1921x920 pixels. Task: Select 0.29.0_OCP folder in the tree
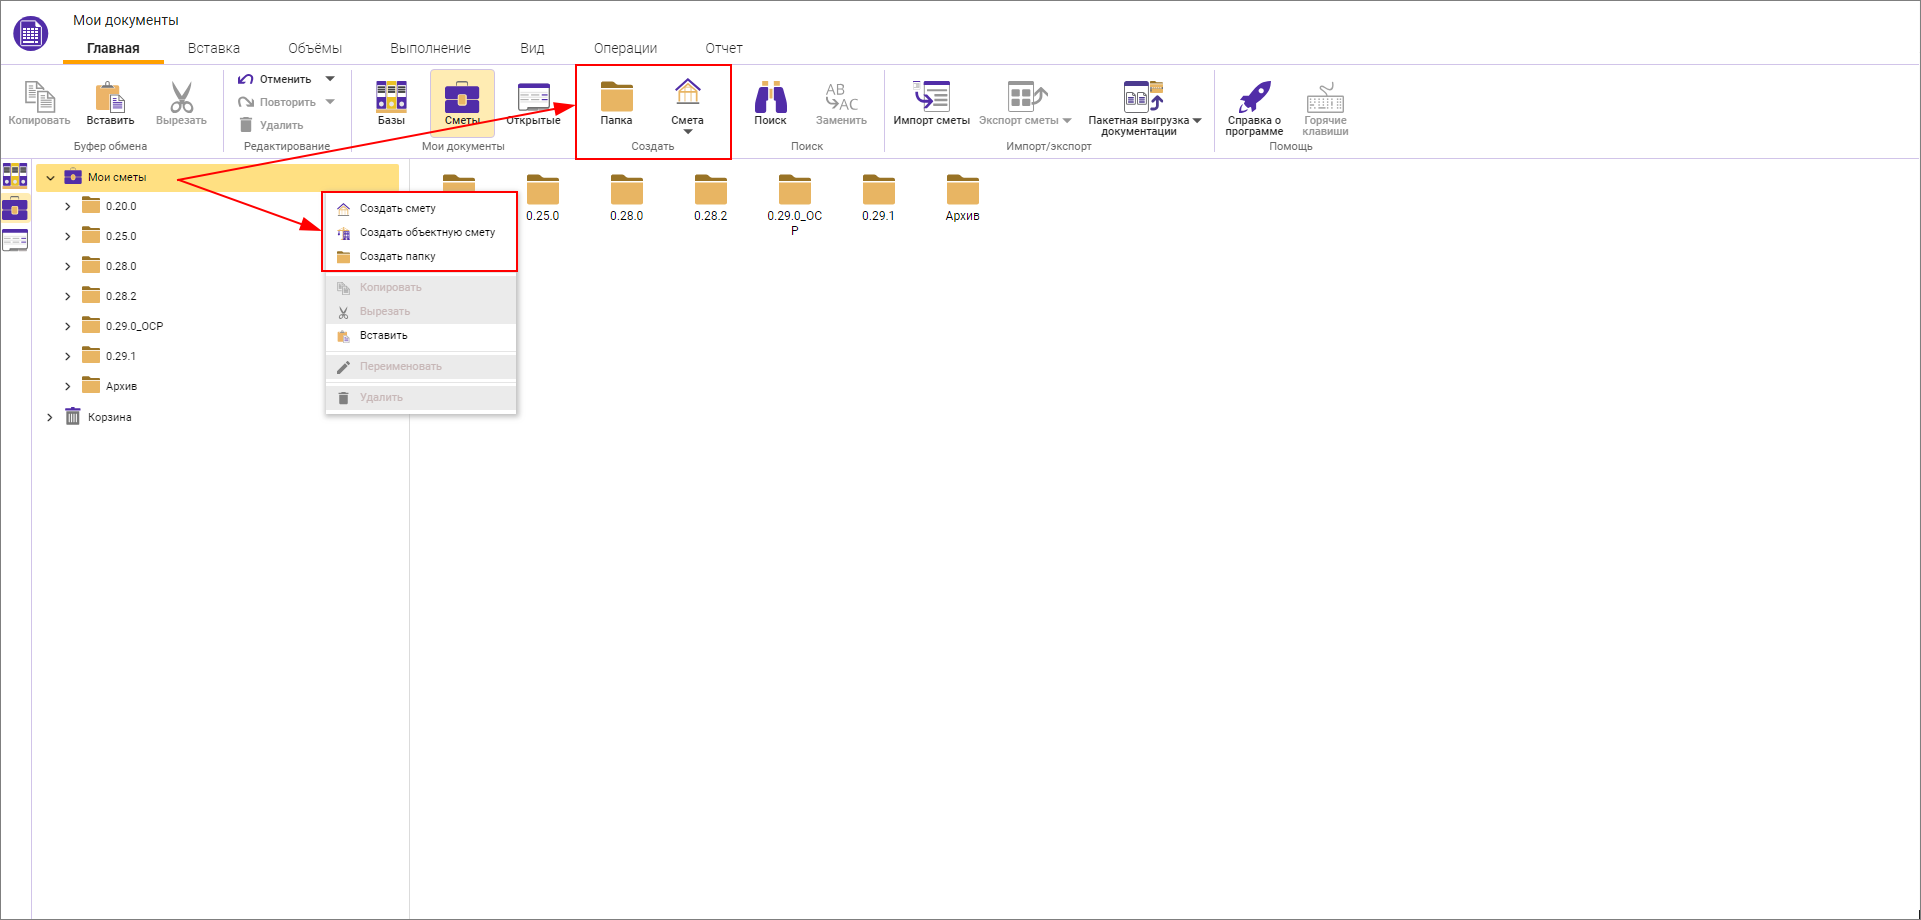pyautogui.click(x=134, y=326)
